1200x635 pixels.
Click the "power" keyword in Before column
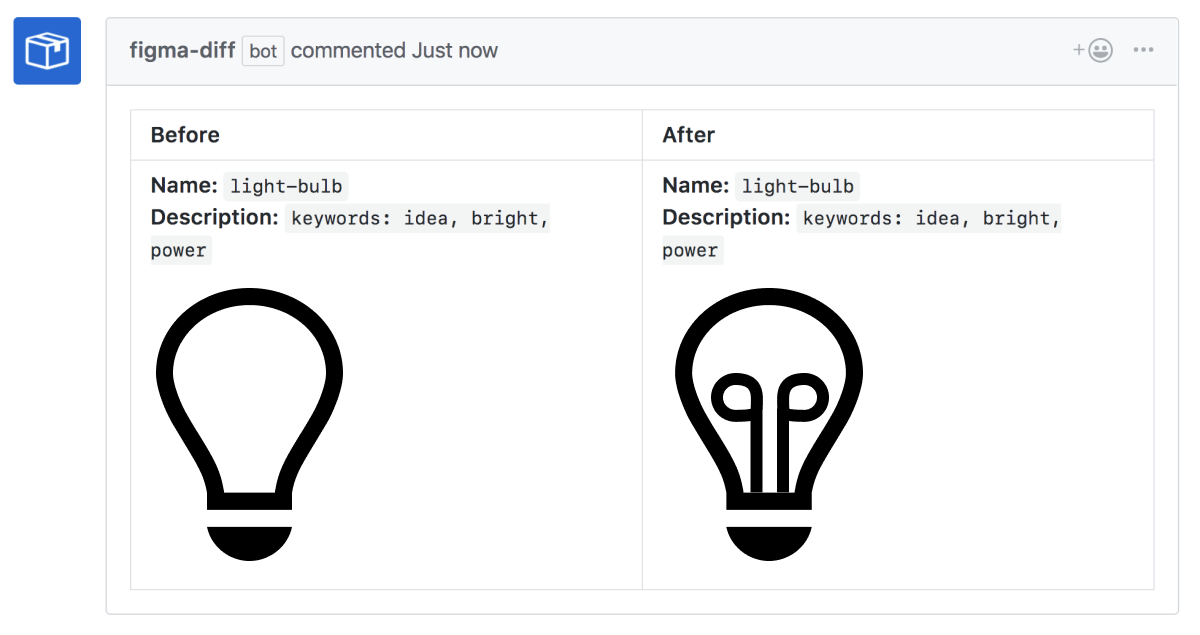pyautogui.click(x=179, y=251)
